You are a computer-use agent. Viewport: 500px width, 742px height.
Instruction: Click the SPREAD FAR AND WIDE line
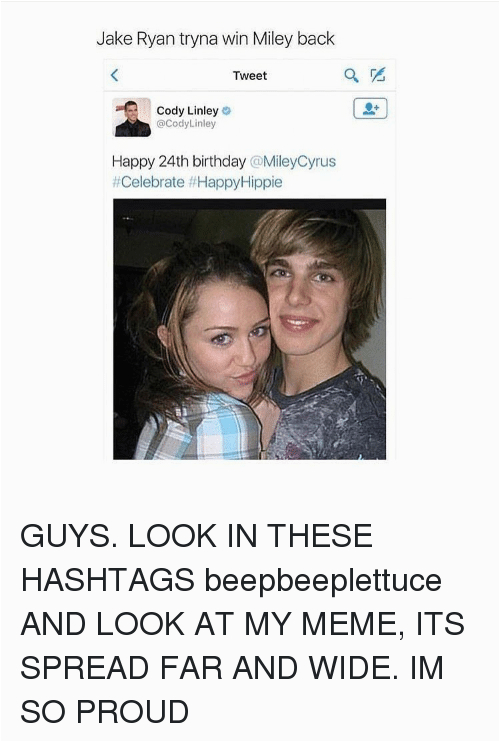click(x=232, y=668)
